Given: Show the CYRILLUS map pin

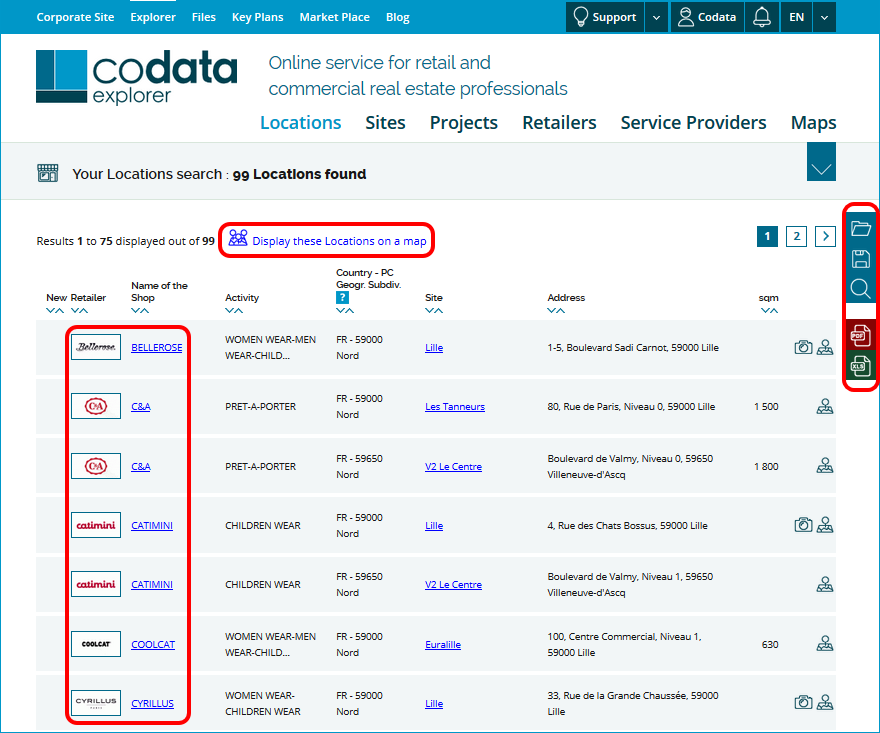Looking at the screenshot, I should pos(824,703).
